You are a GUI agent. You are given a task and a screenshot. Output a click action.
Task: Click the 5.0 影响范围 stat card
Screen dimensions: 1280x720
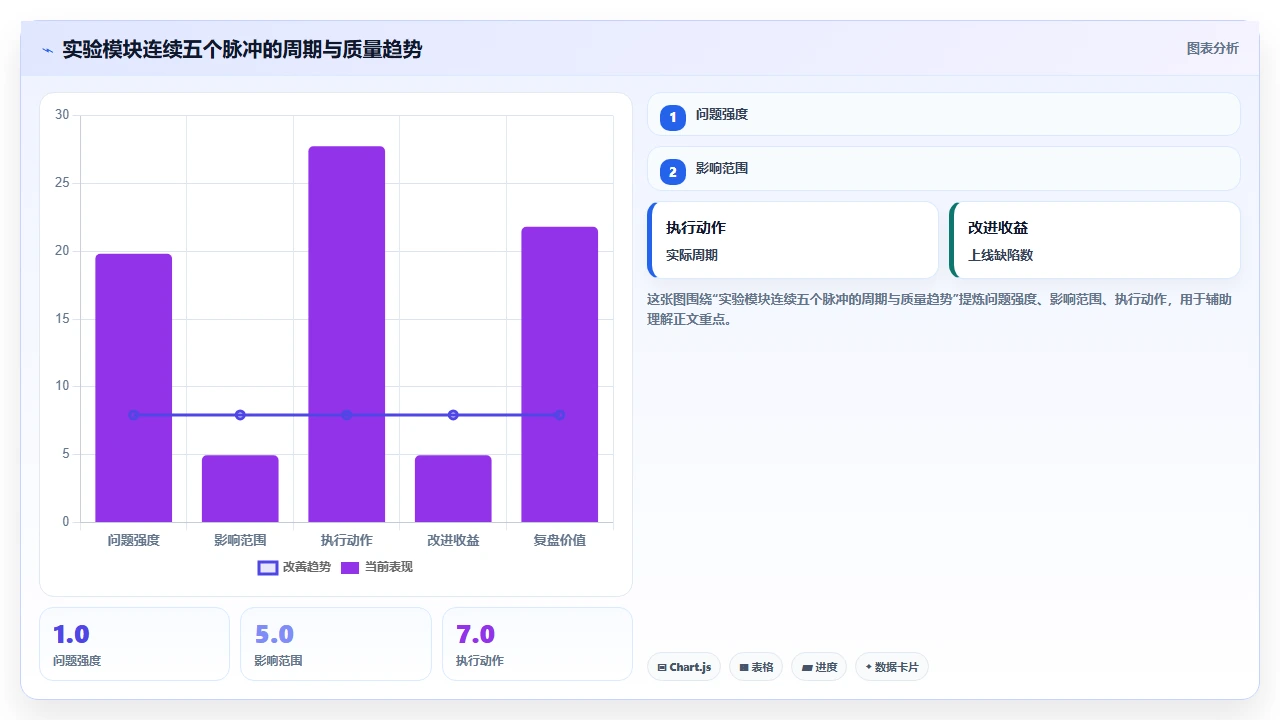pos(336,644)
